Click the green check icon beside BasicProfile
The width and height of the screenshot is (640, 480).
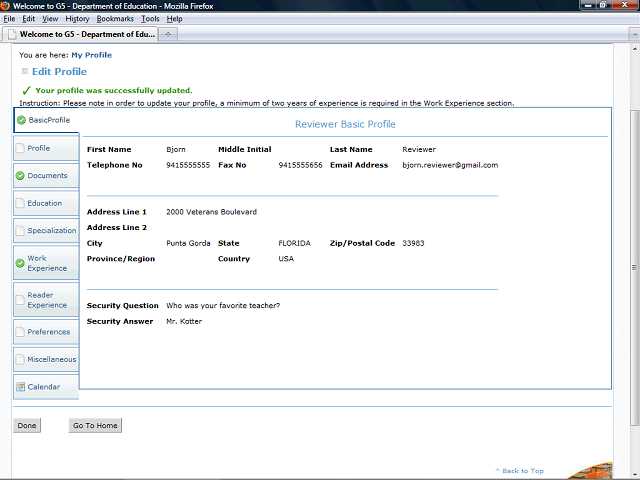pos(20,120)
